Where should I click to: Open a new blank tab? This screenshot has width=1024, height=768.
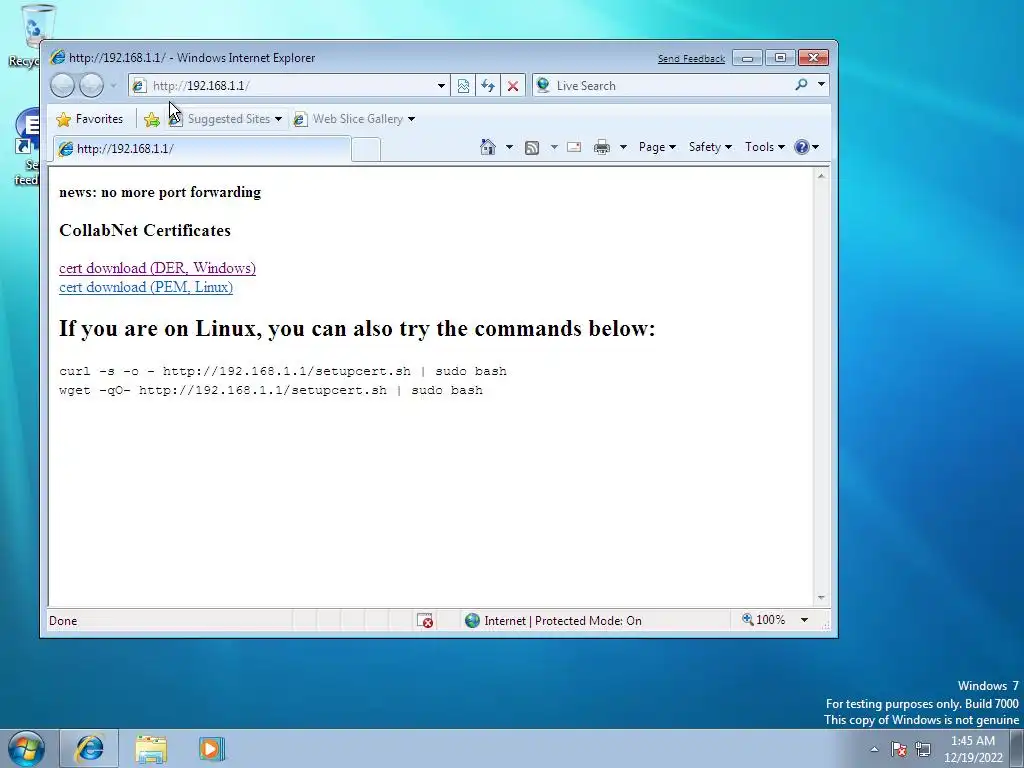tap(366, 150)
